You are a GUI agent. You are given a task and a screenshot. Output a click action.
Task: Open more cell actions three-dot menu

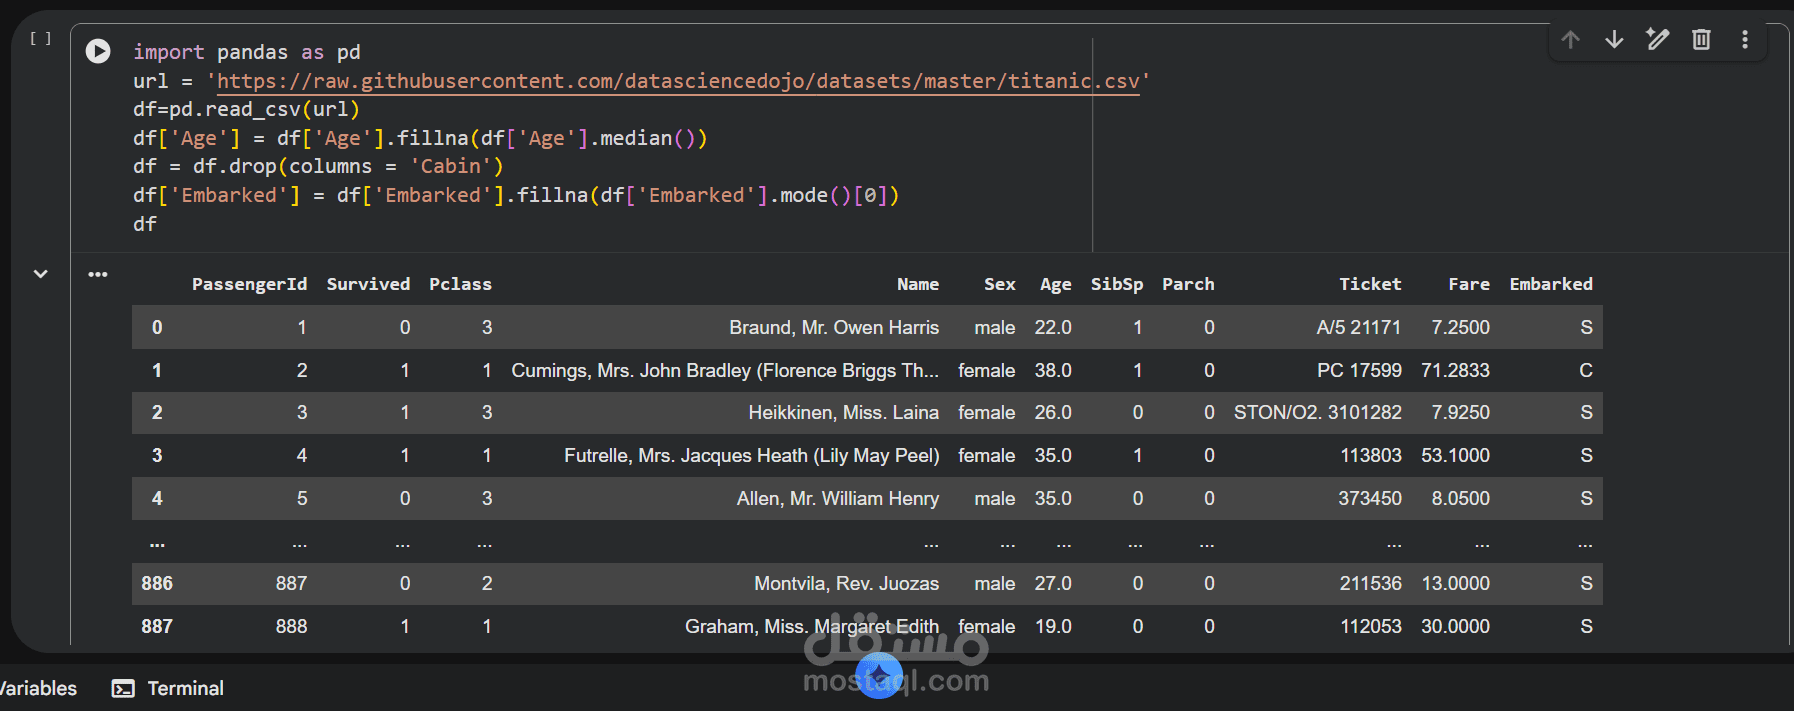pyautogui.click(x=1745, y=39)
